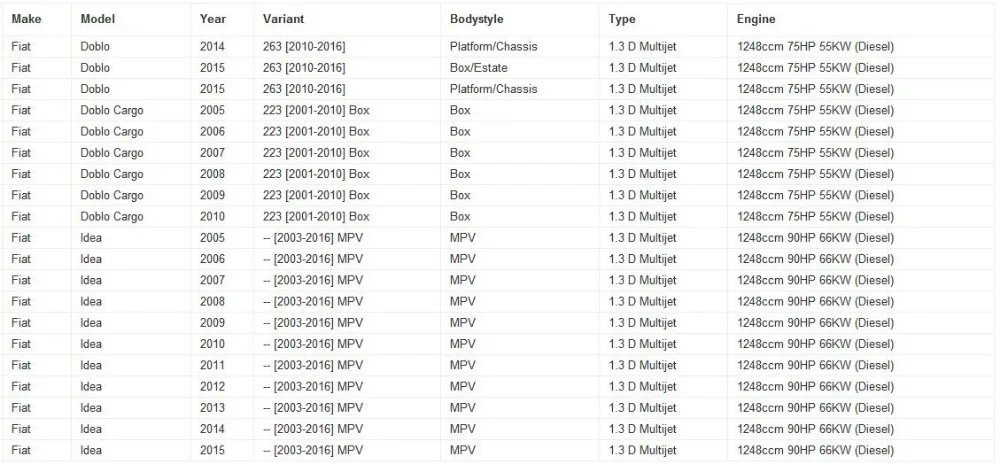Click the 2015 Doblo Platform/Chassis bodystyle cell
This screenshot has width=1000, height=464.
click(494, 89)
